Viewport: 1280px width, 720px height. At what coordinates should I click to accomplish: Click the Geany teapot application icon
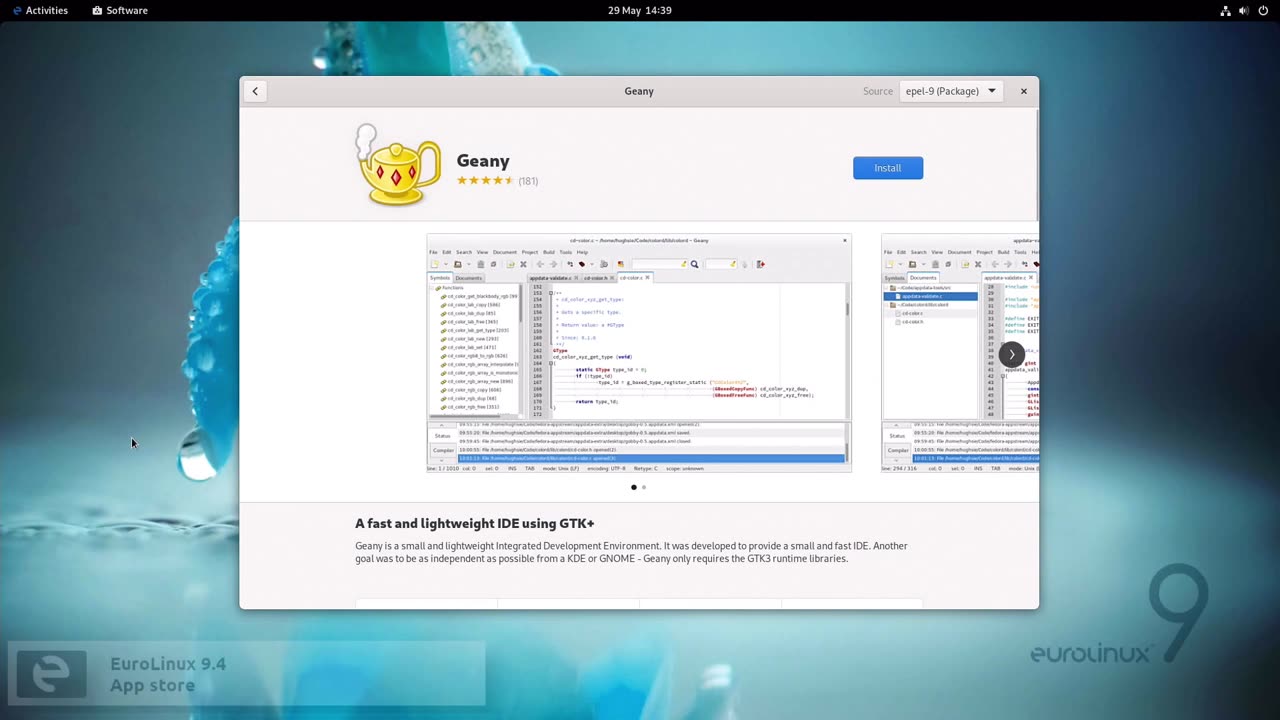[x=398, y=166]
